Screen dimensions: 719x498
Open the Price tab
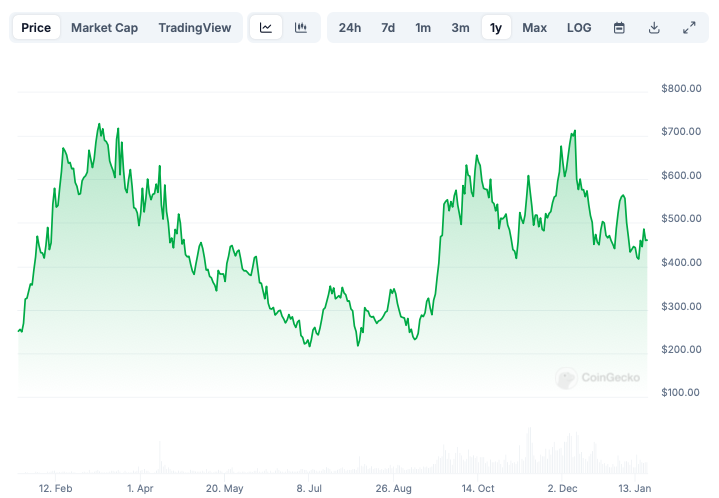pos(36,28)
